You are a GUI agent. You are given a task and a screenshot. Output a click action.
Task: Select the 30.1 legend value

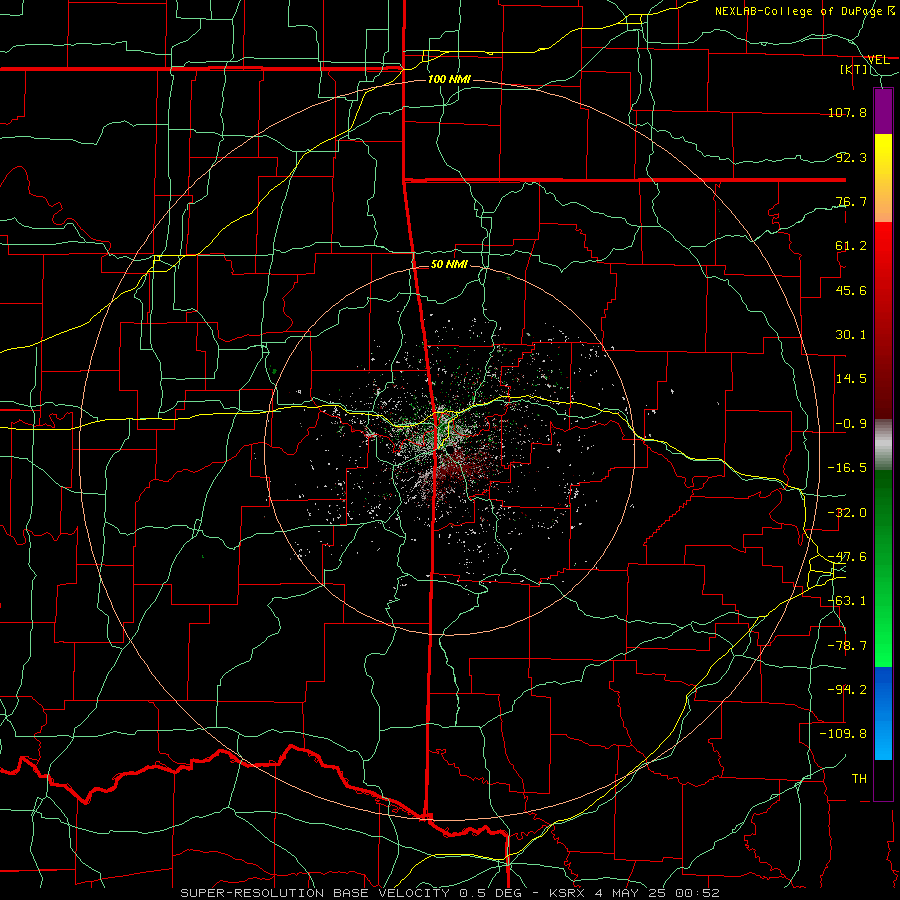[x=851, y=335]
